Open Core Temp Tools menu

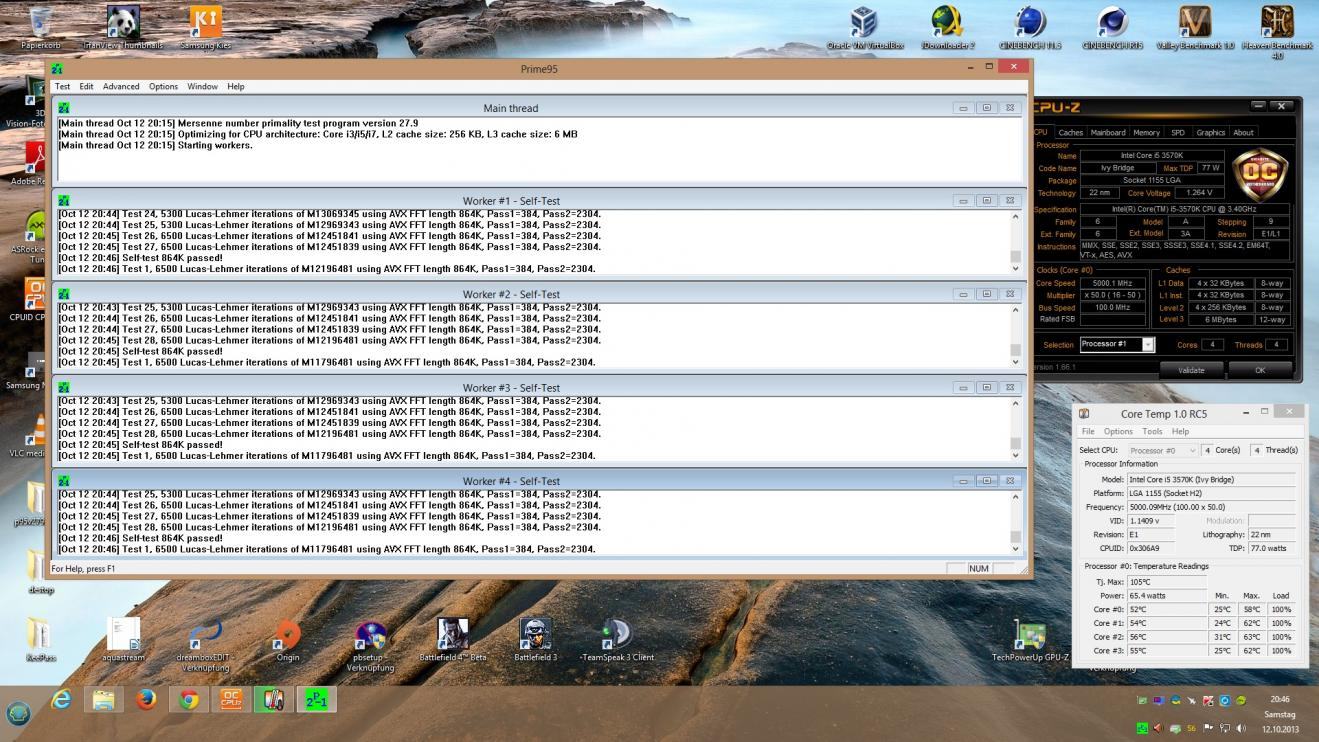(x=1152, y=431)
